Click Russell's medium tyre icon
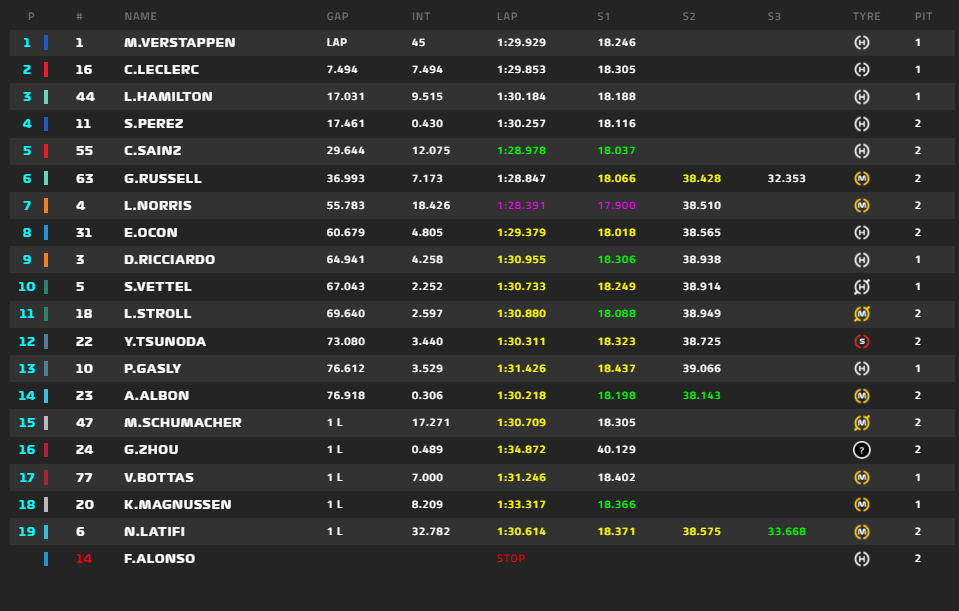Image resolution: width=959 pixels, height=611 pixels. point(861,179)
